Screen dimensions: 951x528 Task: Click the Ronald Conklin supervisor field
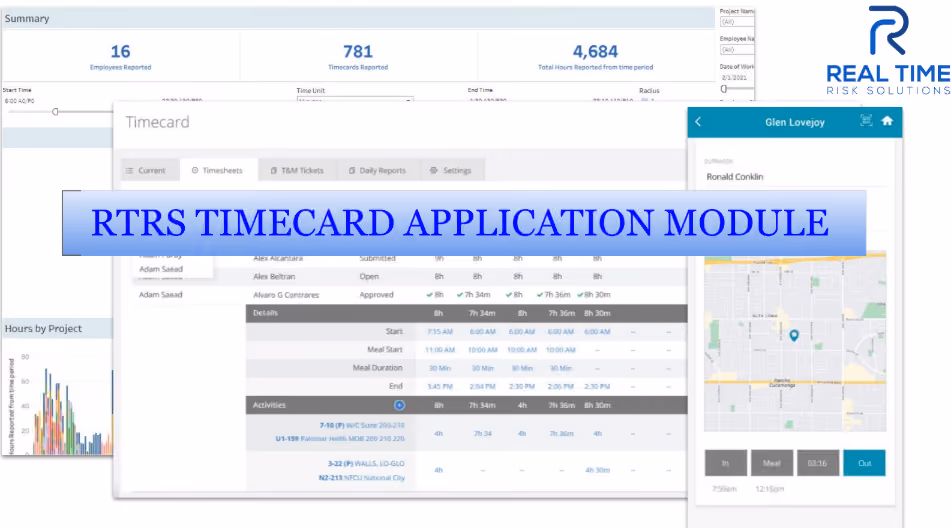point(795,177)
